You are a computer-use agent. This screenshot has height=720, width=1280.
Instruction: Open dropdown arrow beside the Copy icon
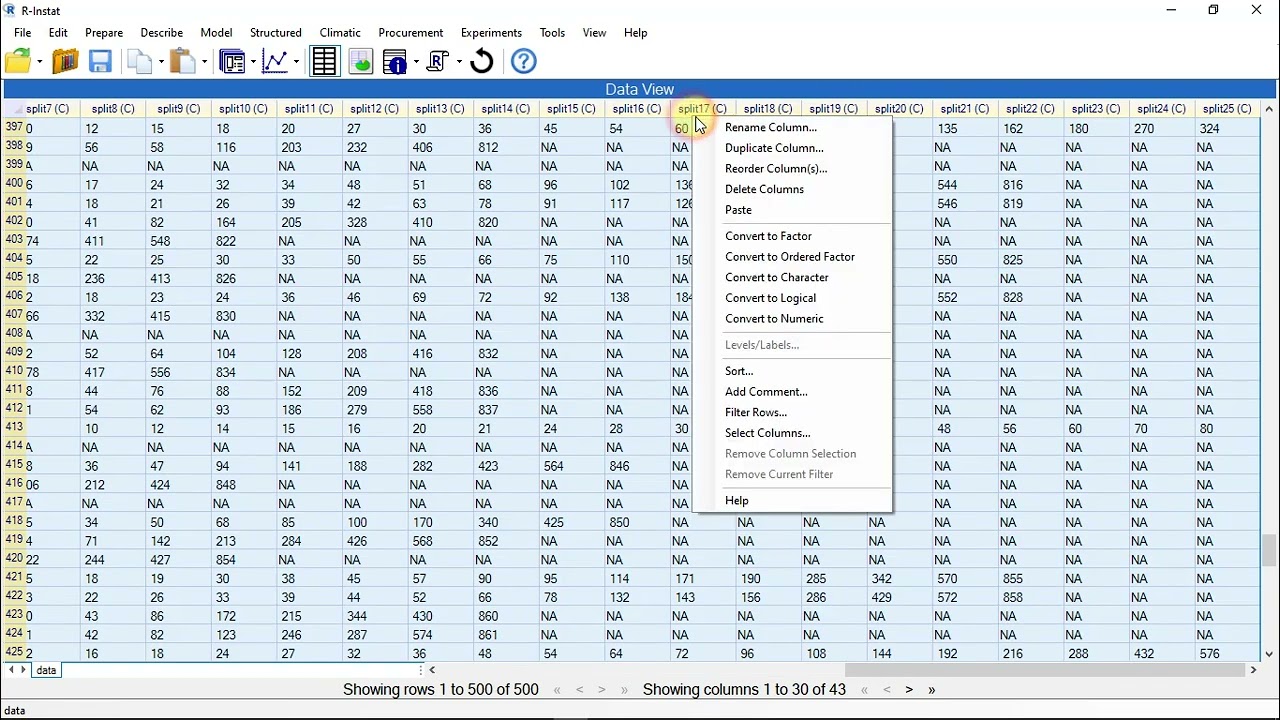coord(159,63)
